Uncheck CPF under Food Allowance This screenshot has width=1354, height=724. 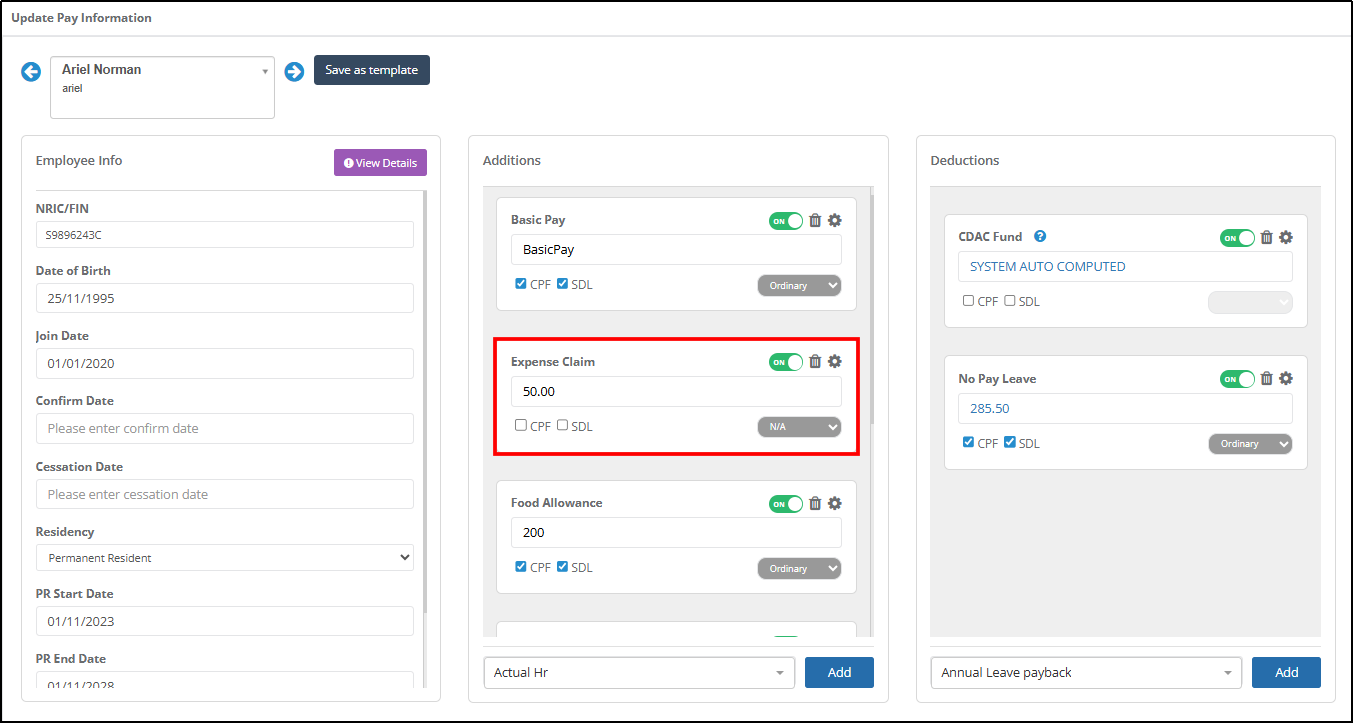pos(521,567)
